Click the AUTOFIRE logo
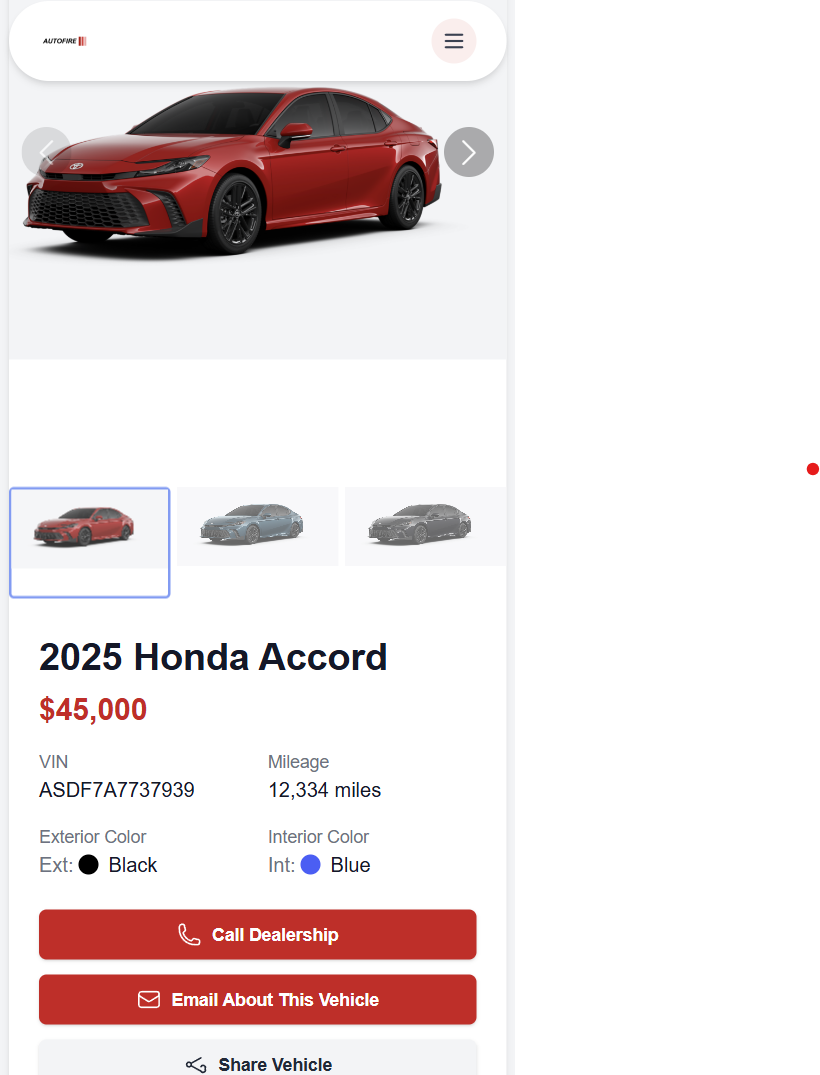The image size is (820, 1075). point(64,41)
